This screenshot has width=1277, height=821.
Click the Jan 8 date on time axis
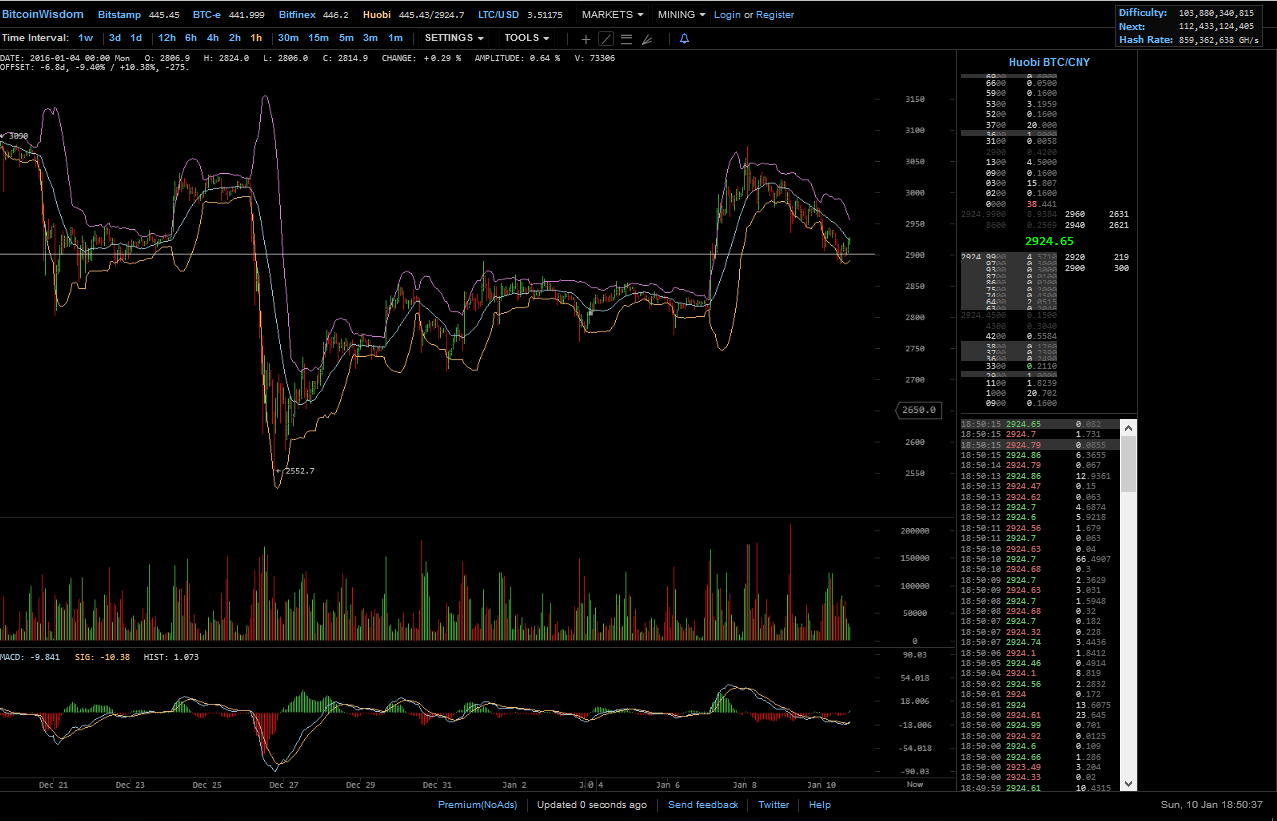745,785
